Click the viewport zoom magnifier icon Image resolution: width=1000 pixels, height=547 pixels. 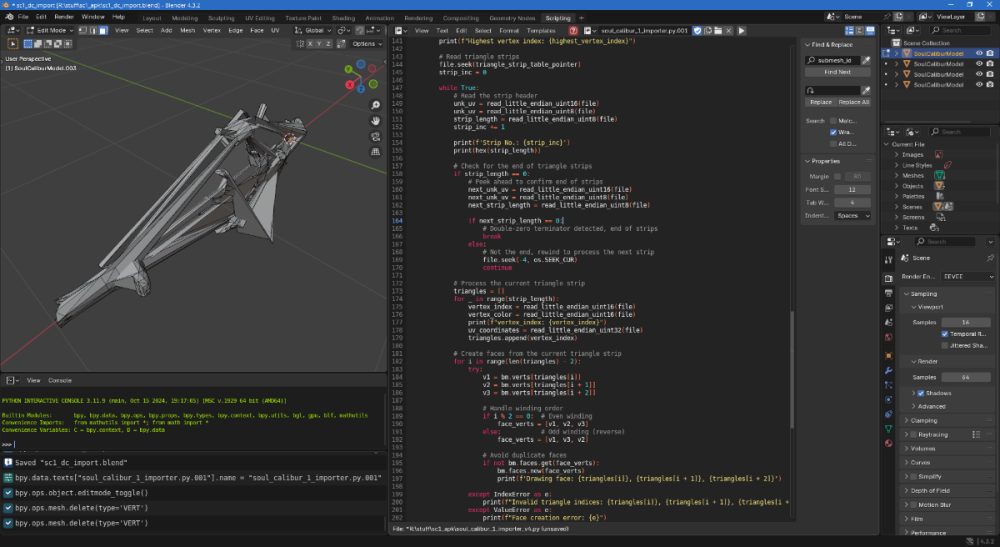click(375, 105)
